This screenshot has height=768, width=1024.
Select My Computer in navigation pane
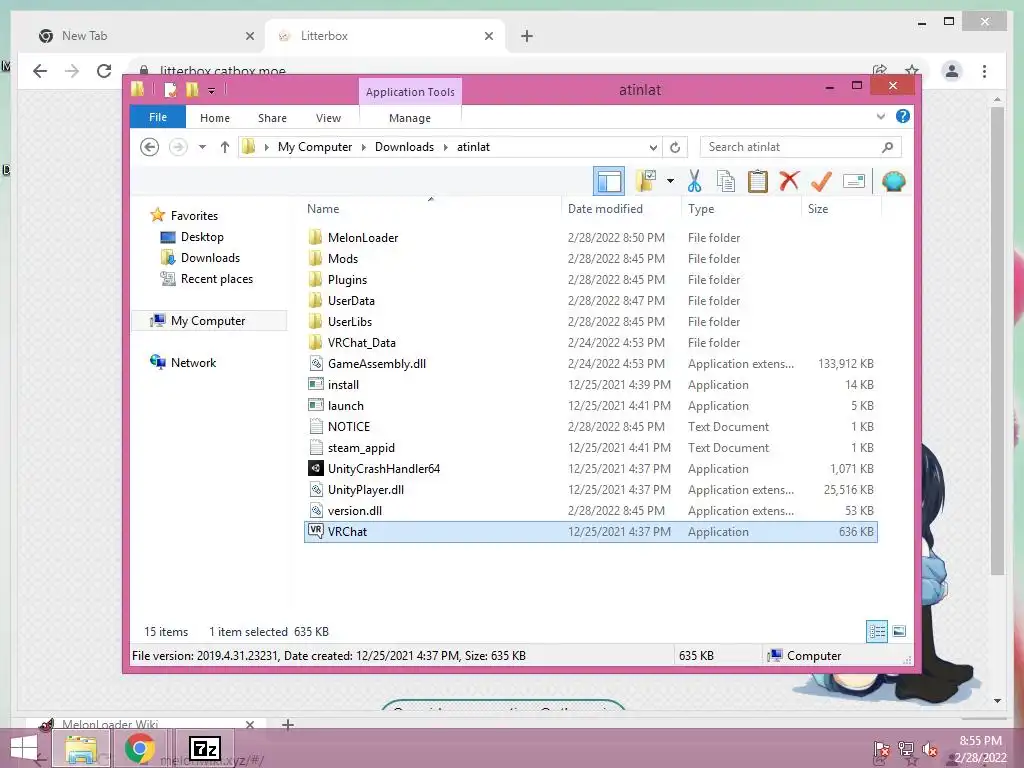(x=208, y=321)
